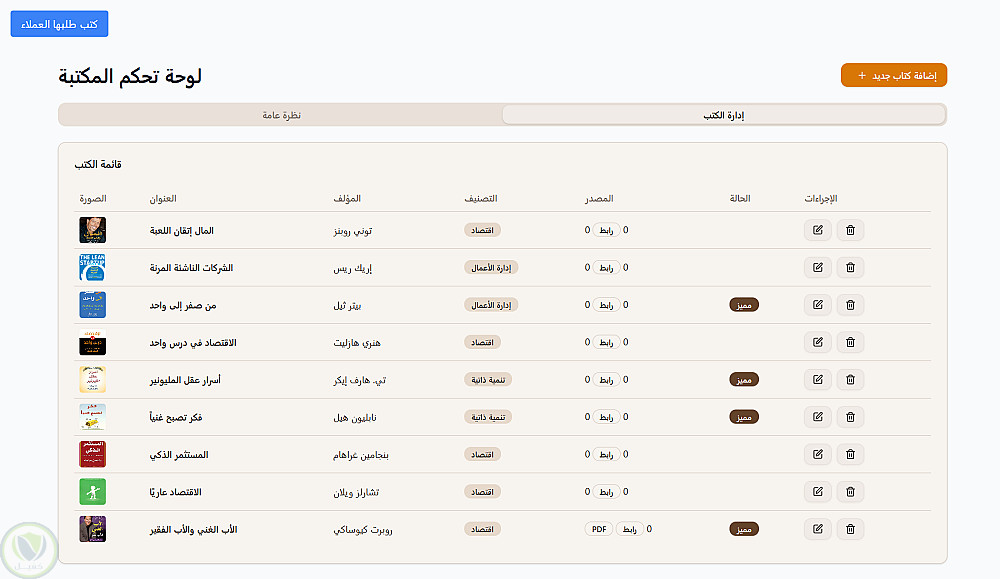Image resolution: width=1000 pixels, height=579 pixels.
Task: Edit the book الأب الغني والأب الفقير
Action: 817,529
